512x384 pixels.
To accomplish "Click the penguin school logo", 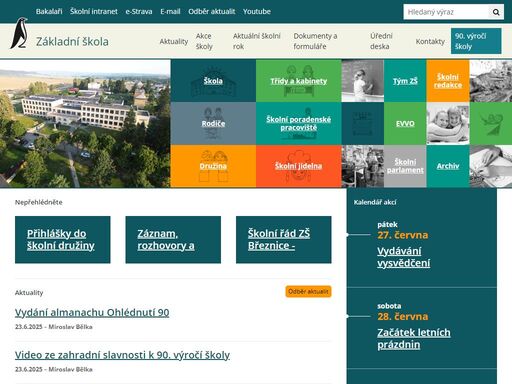I will 19,33.
